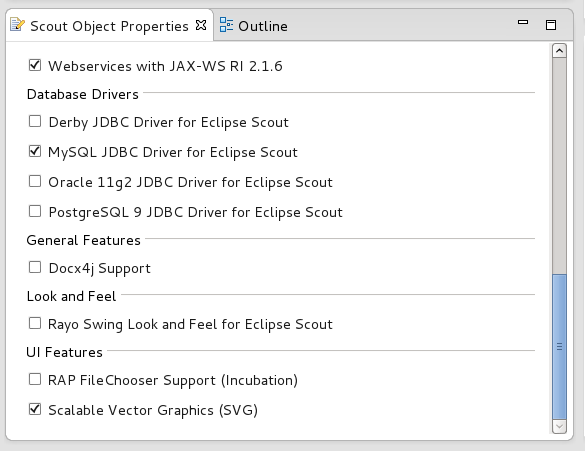Enable Rayo Swing Look and Feel checkbox
Screen dimensions: 585x451
tap(35, 323)
